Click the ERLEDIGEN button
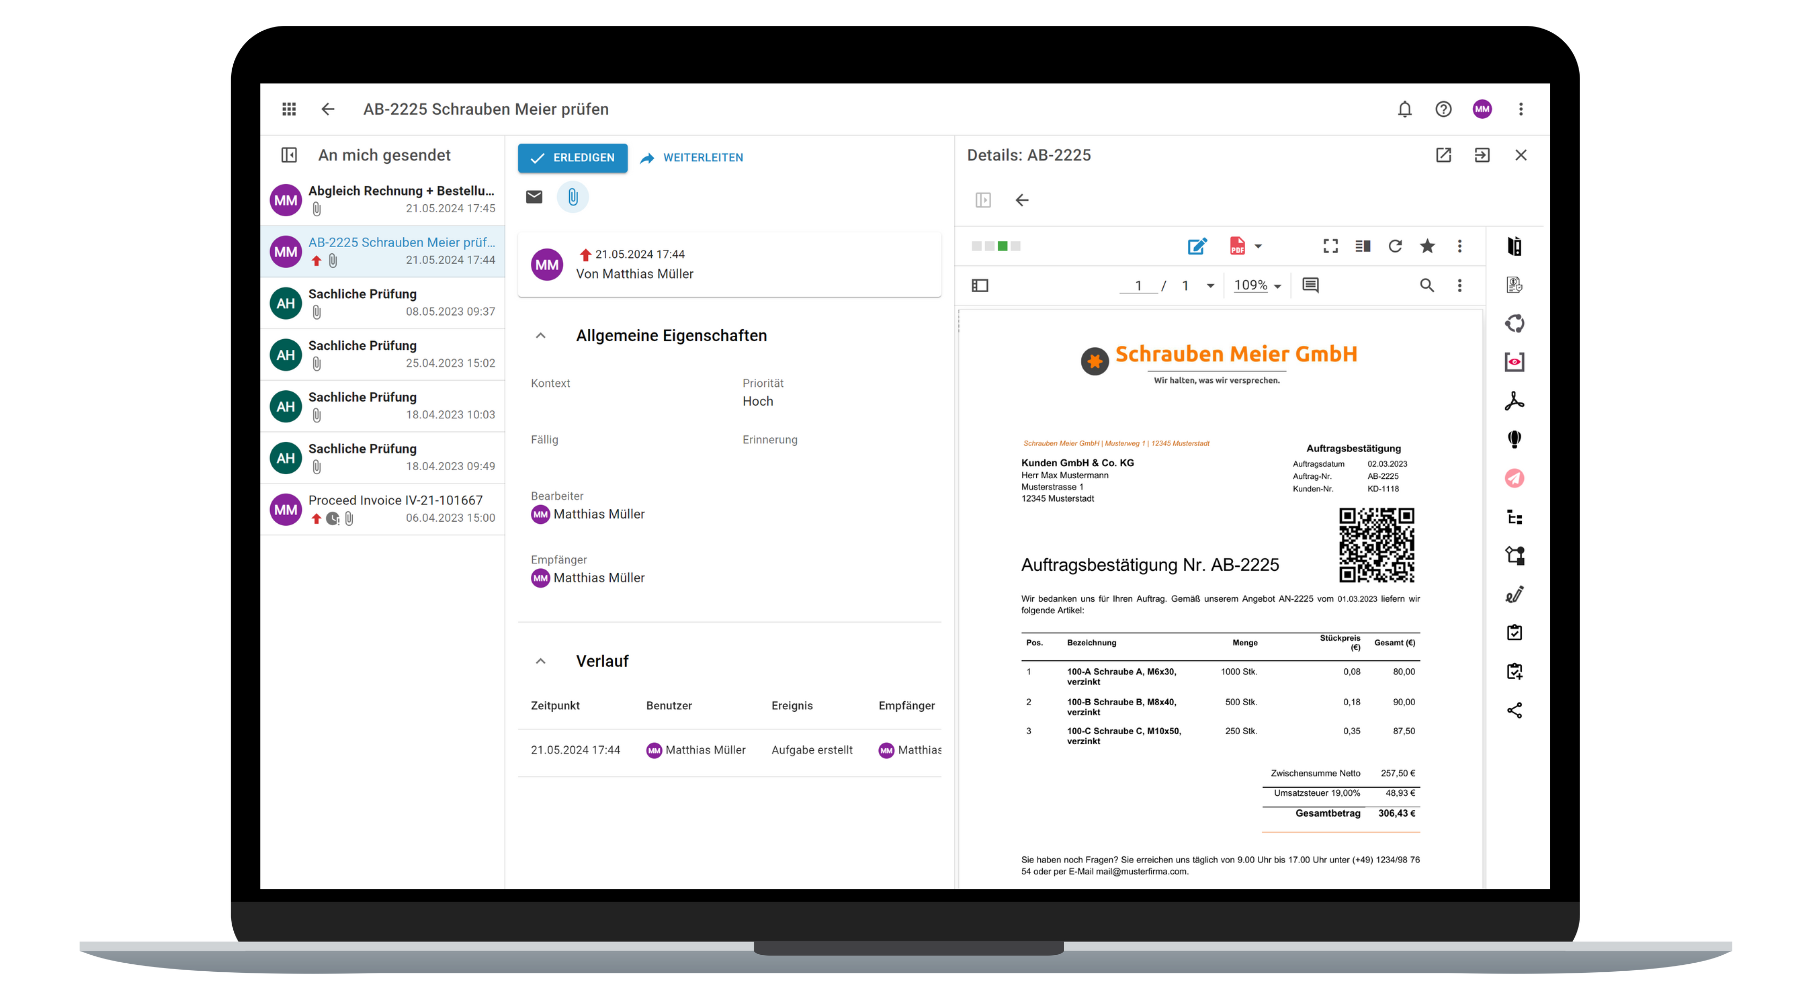The image size is (1800, 1000). tap(573, 157)
